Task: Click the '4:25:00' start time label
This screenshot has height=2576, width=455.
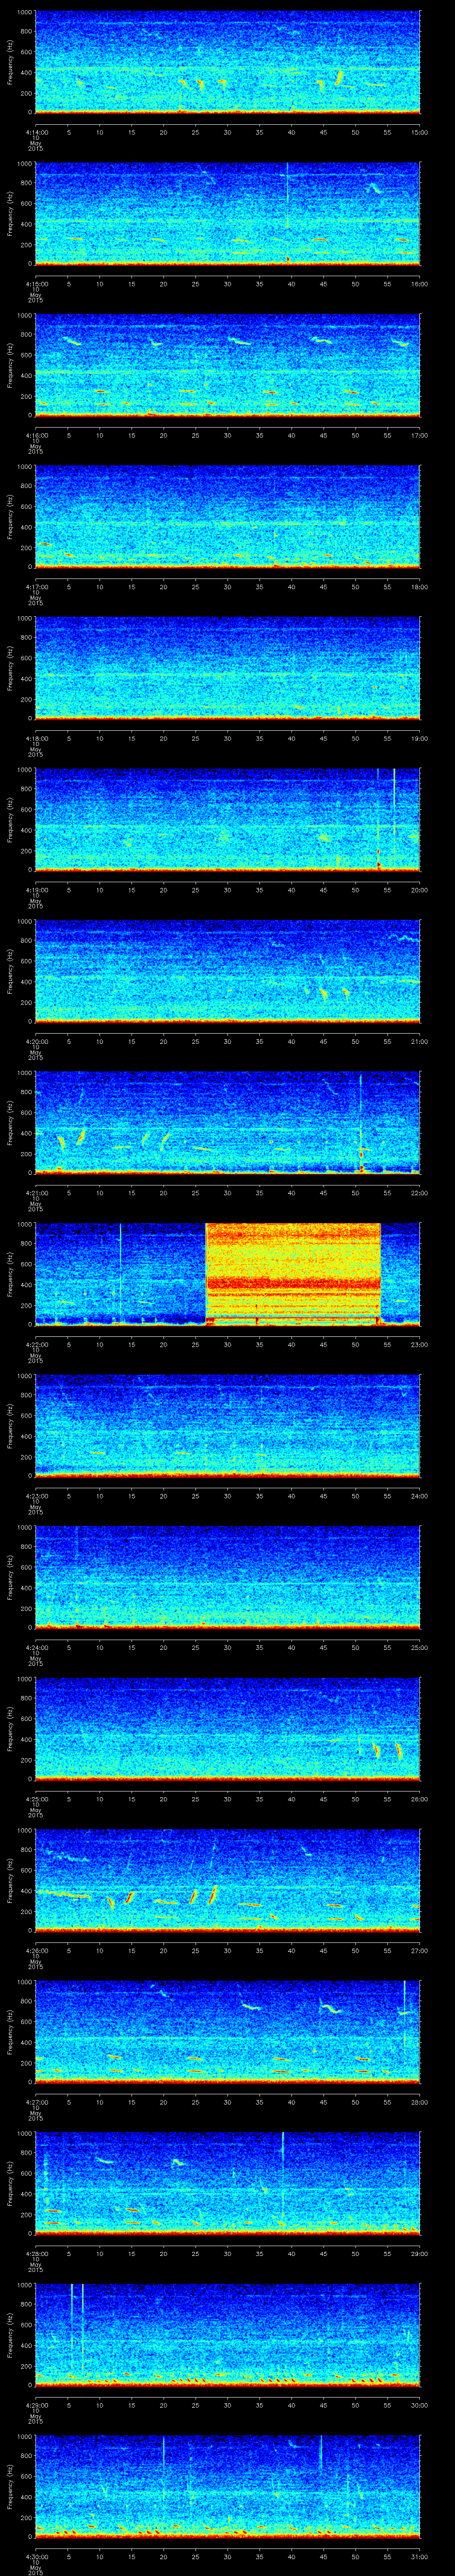Action: (x=36, y=1800)
